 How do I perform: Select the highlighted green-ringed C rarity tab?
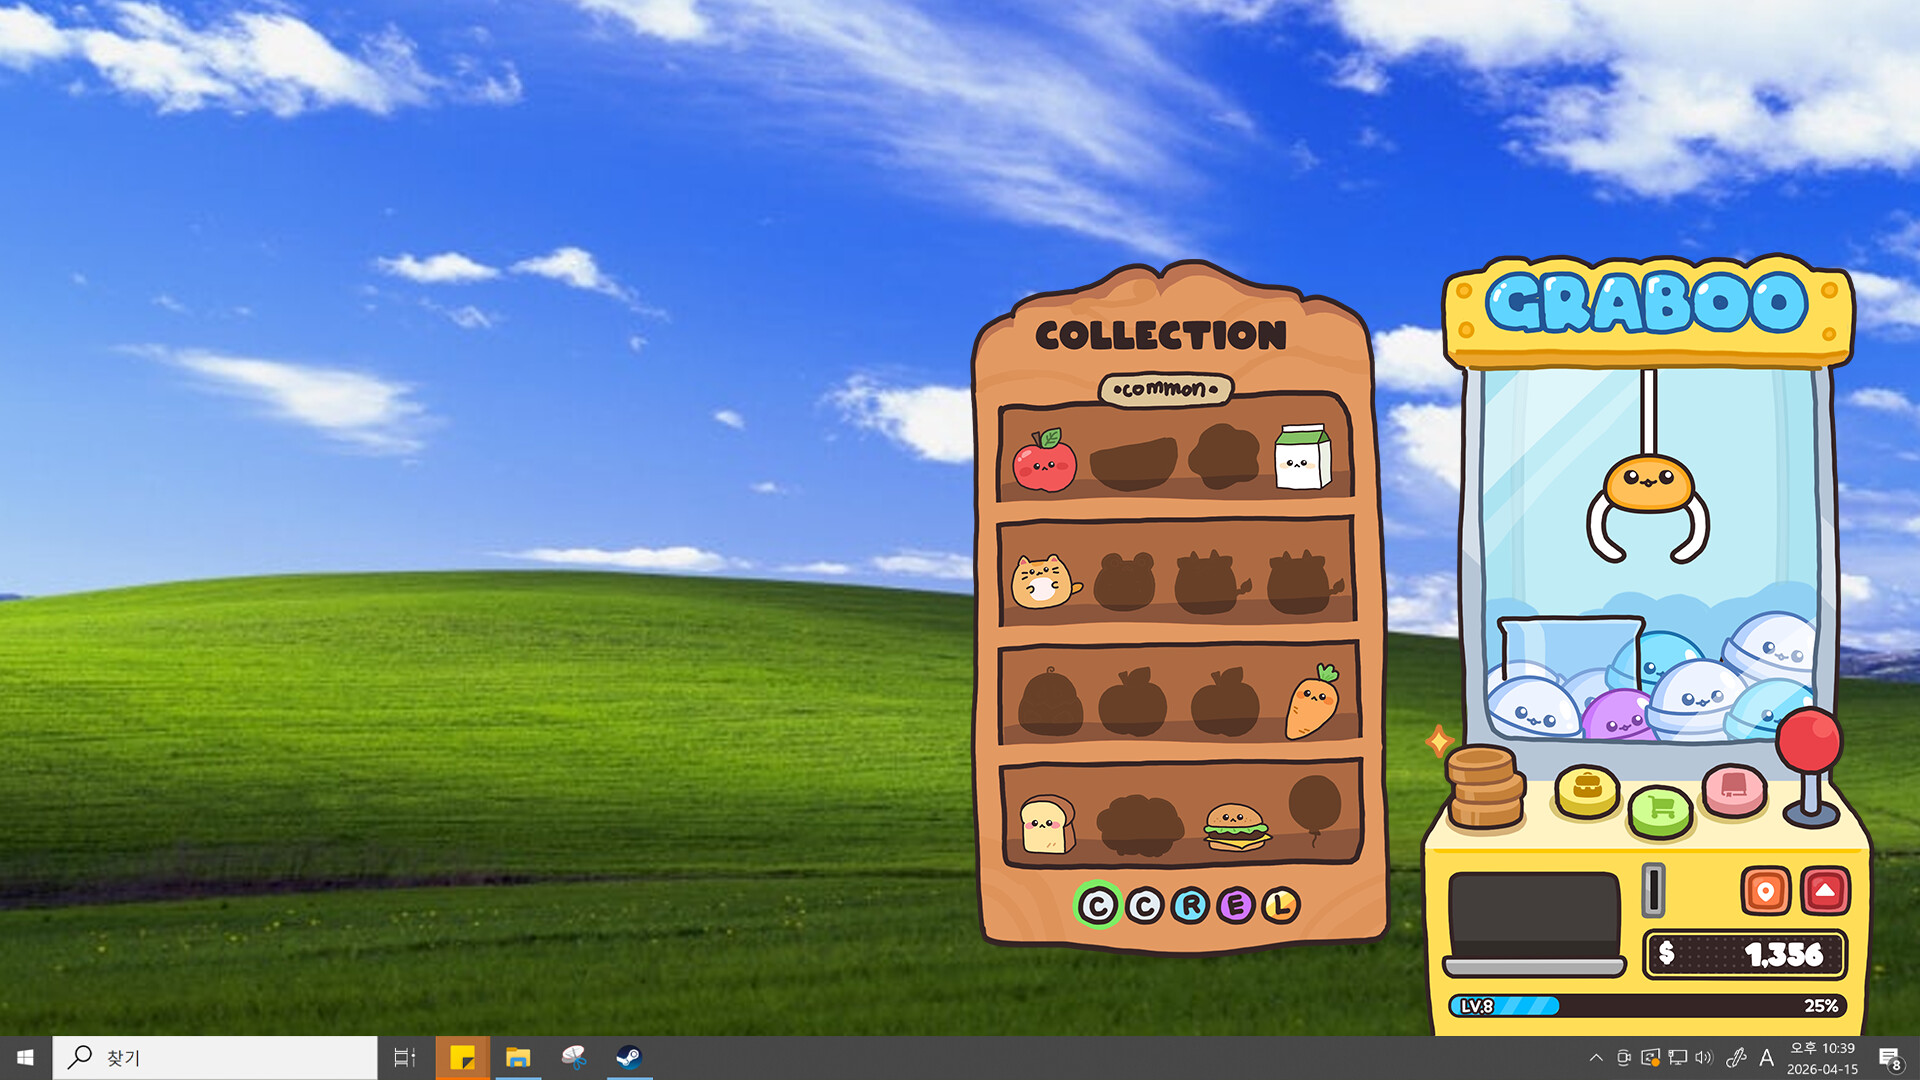click(1097, 906)
